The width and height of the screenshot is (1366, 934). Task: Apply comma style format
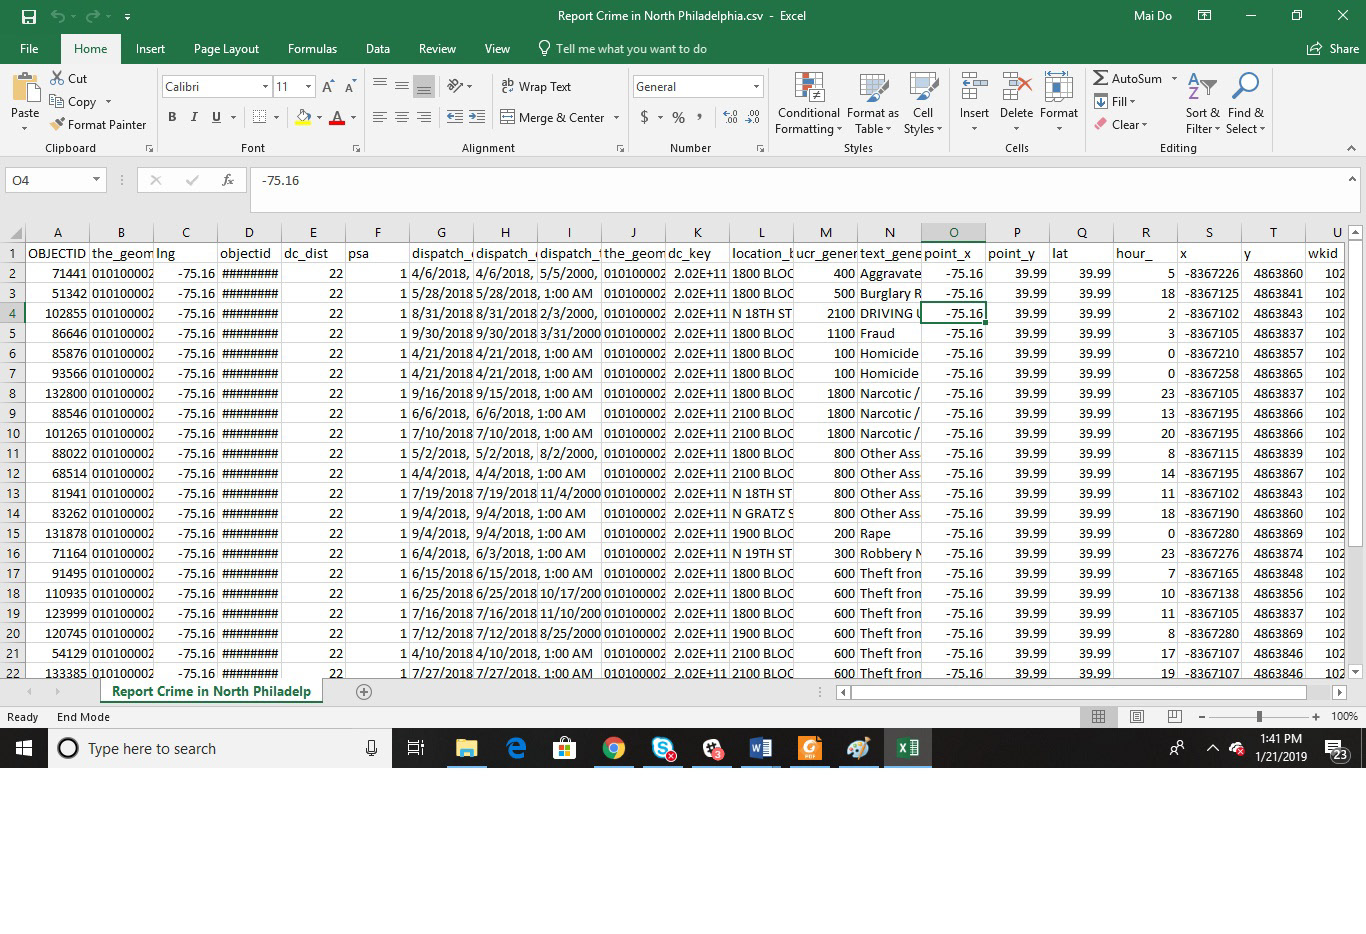coord(699,117)
